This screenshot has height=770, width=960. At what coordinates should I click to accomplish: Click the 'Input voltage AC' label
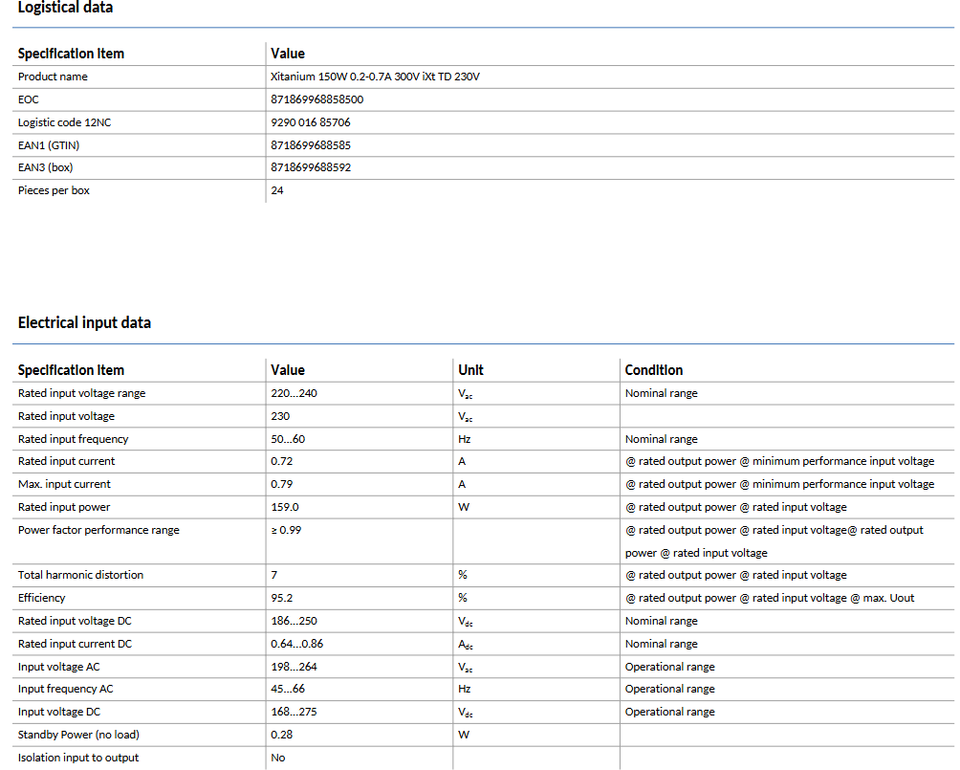coord(59,667)
